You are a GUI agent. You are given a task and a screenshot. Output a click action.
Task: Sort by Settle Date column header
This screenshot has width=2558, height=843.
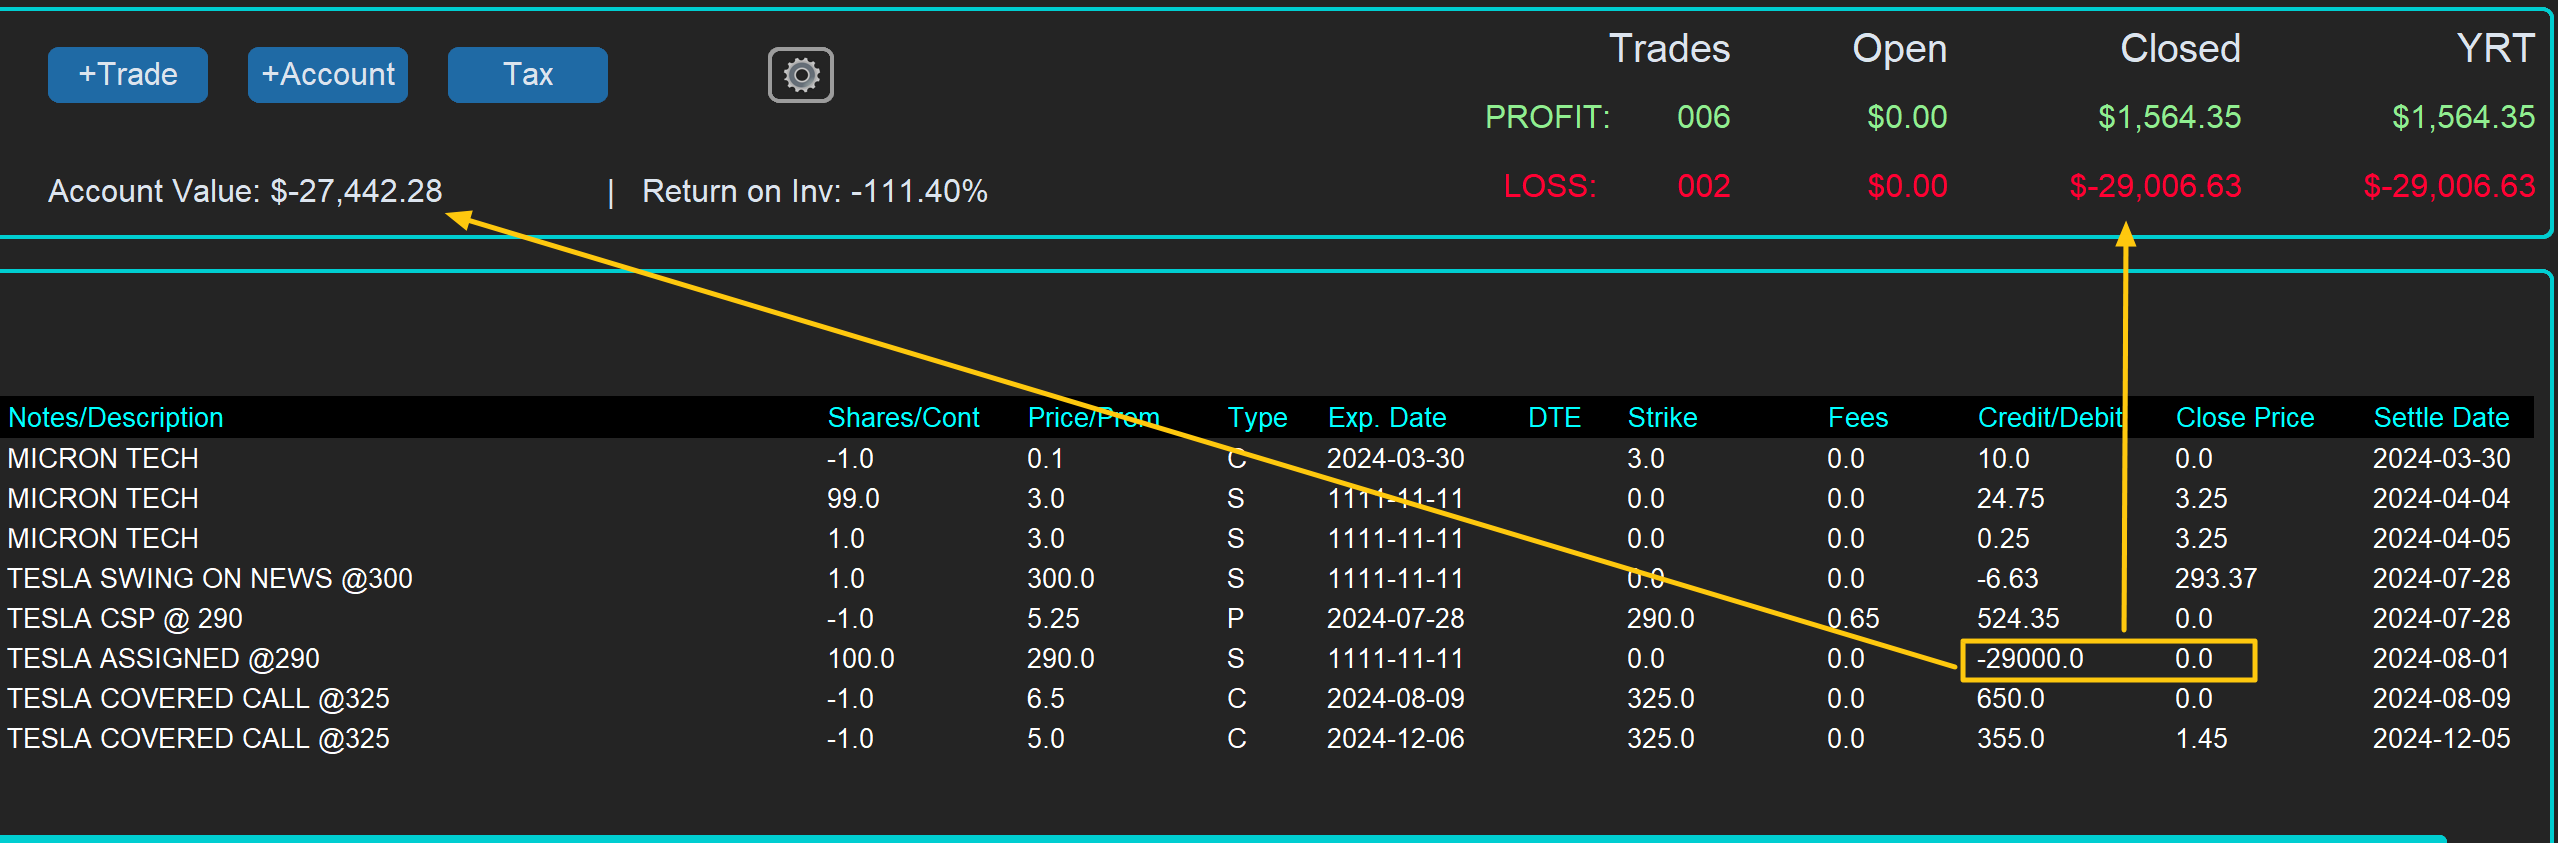click(x=2441, y=418)
